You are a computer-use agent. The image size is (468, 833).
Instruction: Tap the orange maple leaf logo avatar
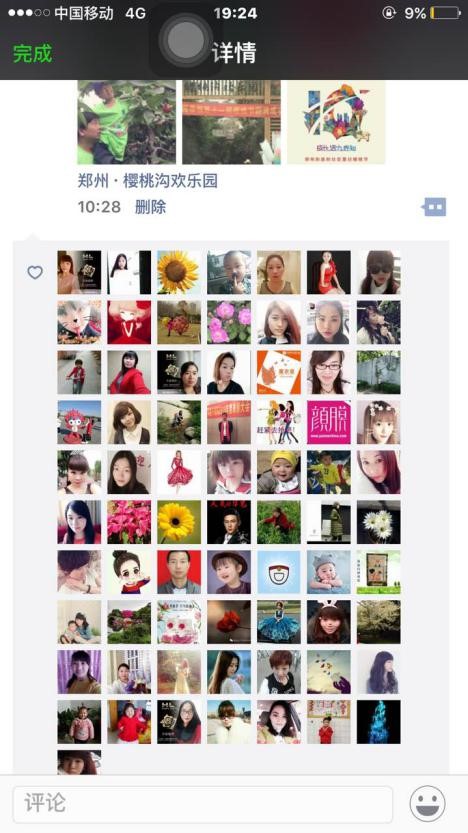(x=279, y=372)
